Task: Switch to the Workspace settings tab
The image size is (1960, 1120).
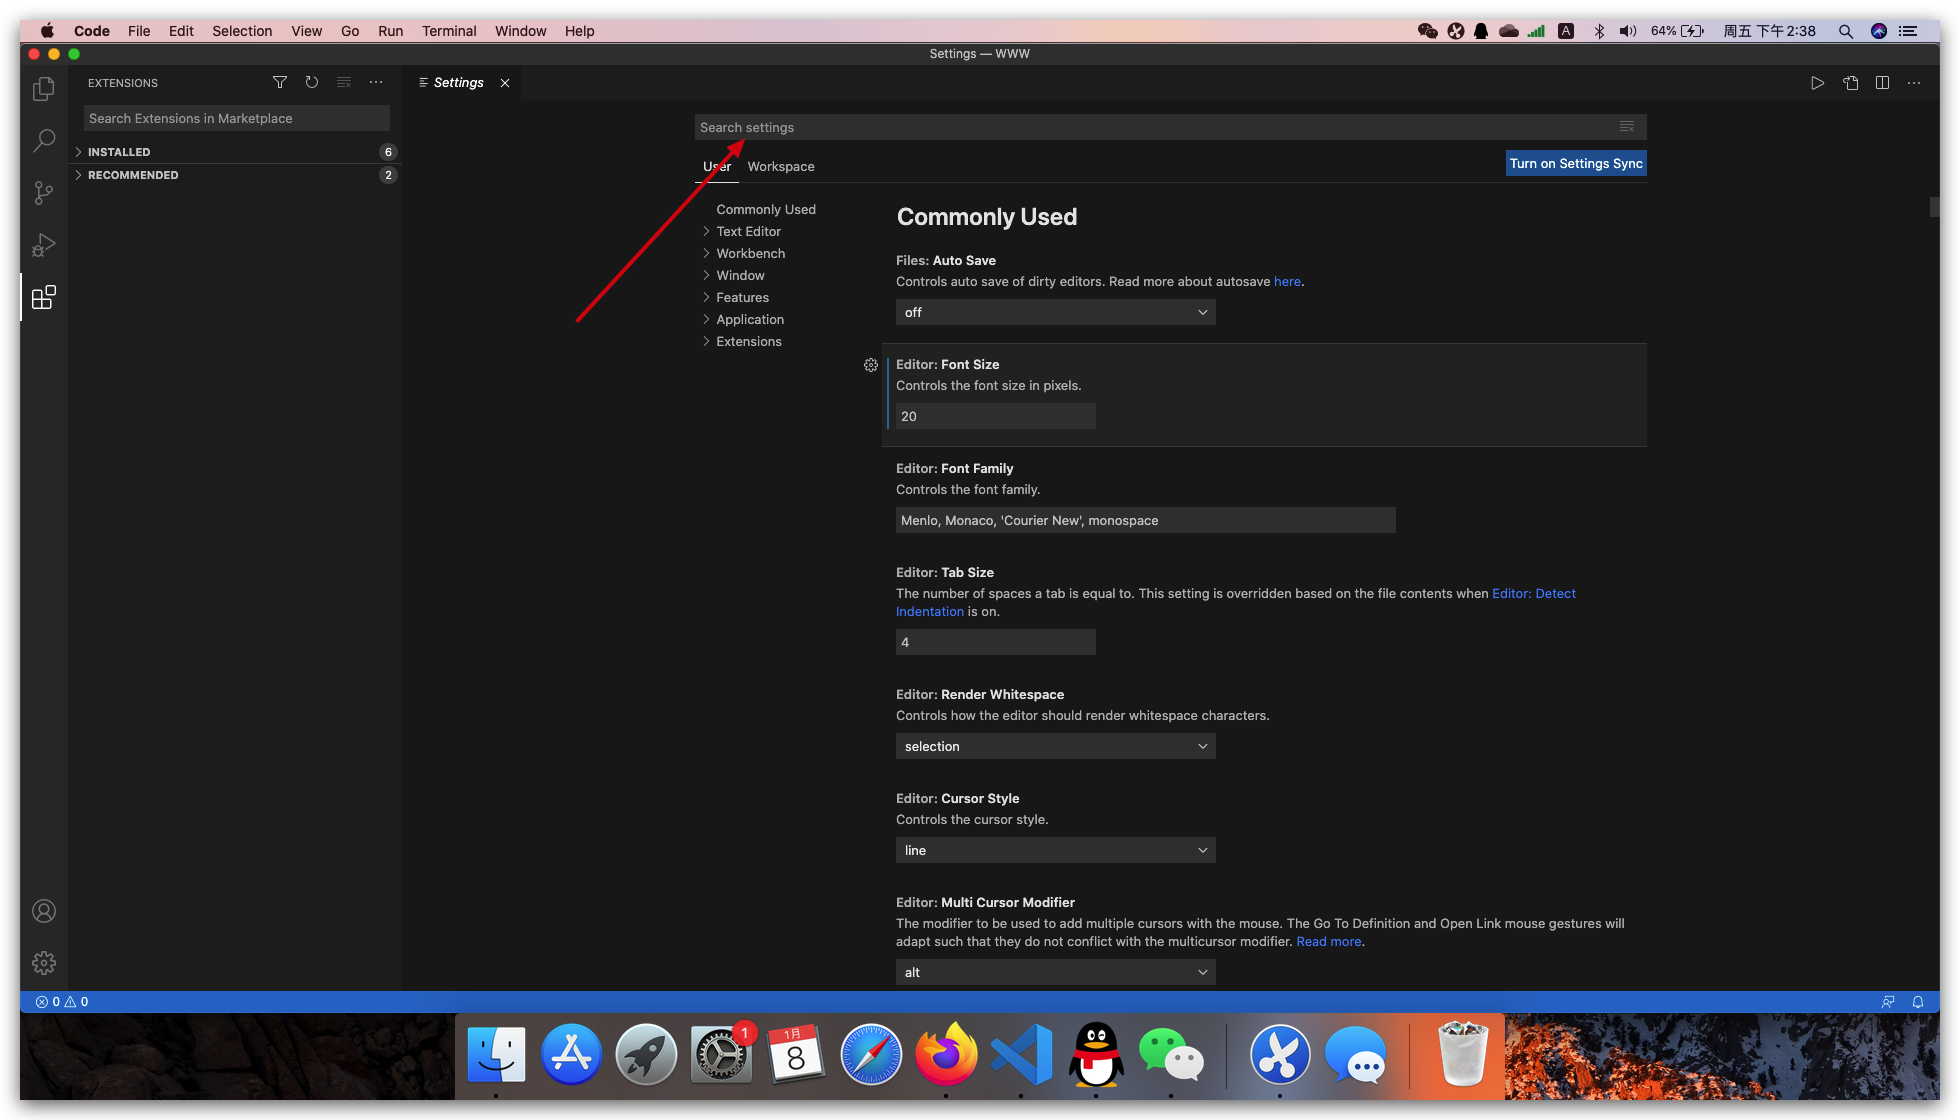Action: click(780, 166)
